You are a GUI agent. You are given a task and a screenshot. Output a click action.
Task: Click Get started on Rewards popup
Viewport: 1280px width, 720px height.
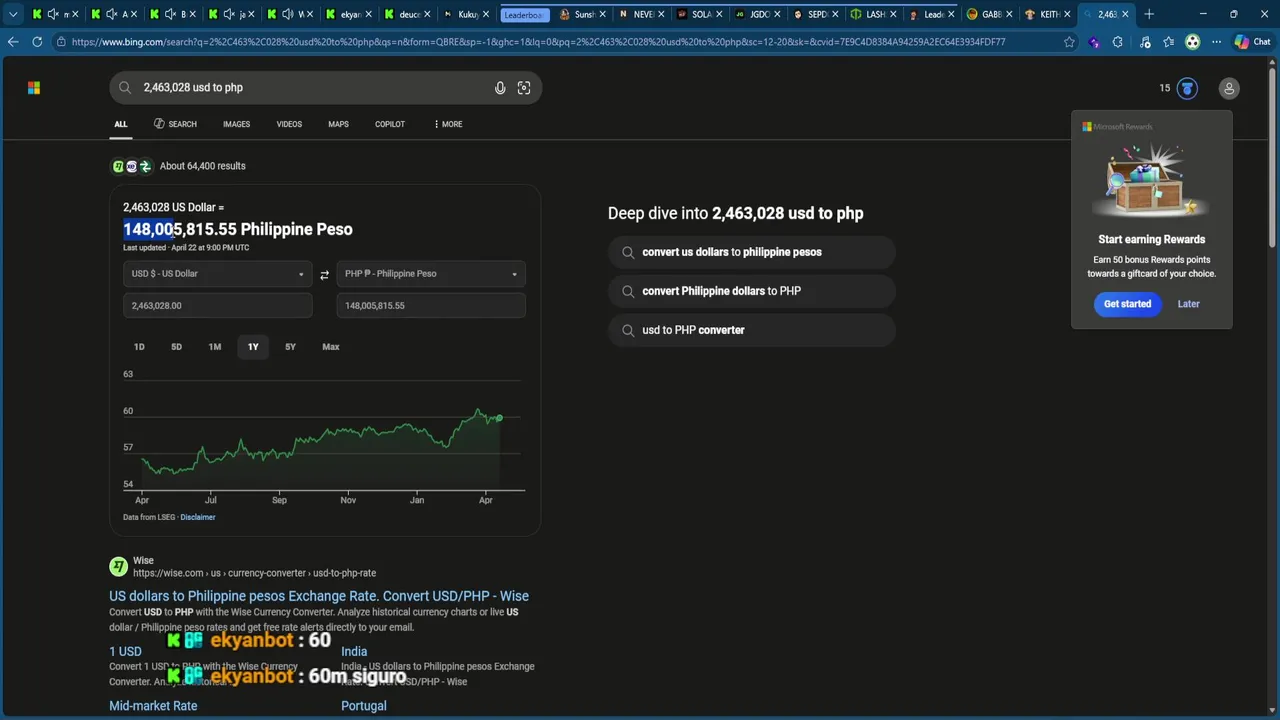pos(1127,304)
